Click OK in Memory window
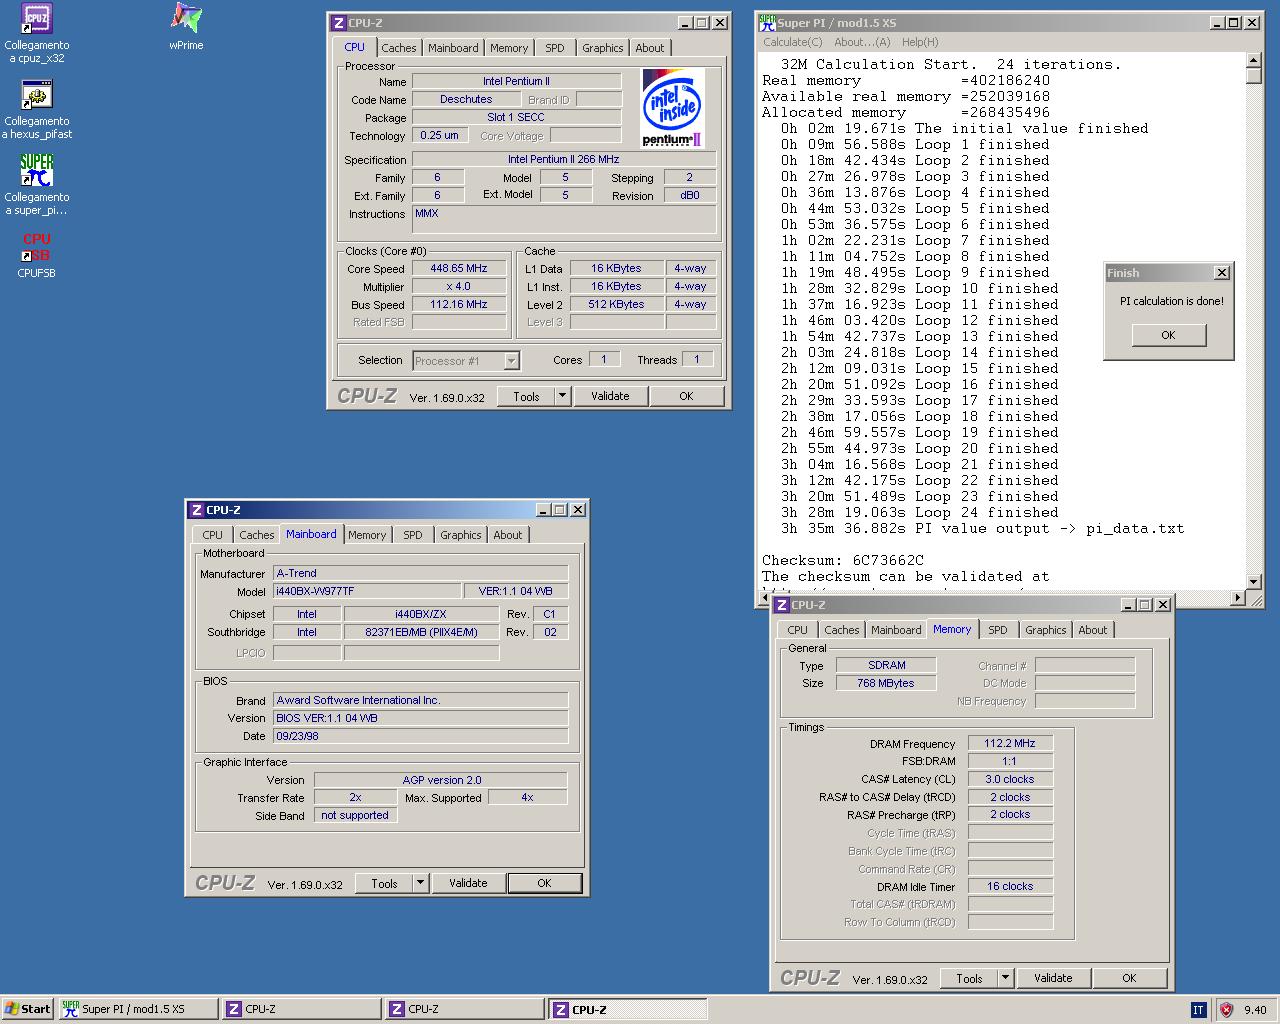The image size is (1280, 1024). (1129, 978)
